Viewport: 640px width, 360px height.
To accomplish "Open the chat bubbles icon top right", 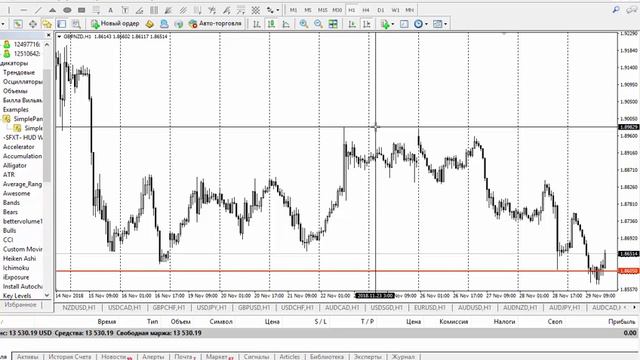I will tap(631, 10).
